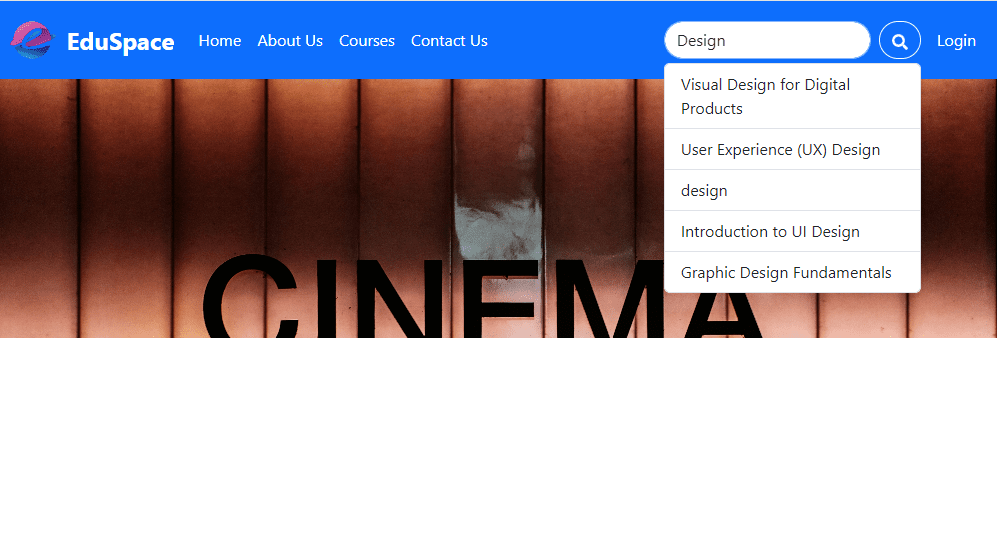Pick the lowercase design suggestion
The image size is (997, 540).
792,190
